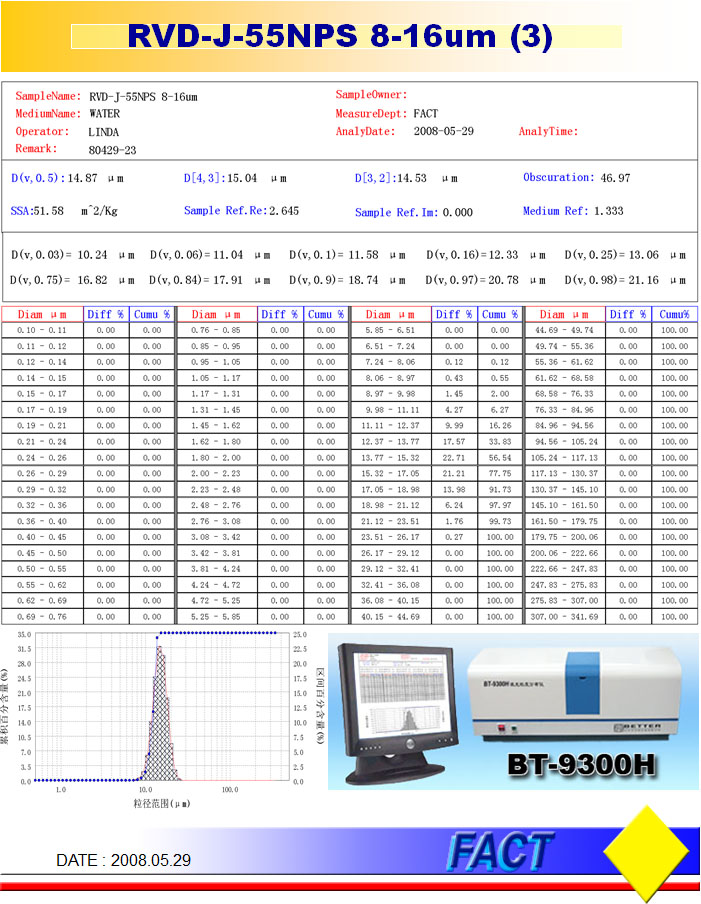Screen dimensions: 701x904
Task: Click the diameter cell 0.76 - 0.85
Action: 216,330
